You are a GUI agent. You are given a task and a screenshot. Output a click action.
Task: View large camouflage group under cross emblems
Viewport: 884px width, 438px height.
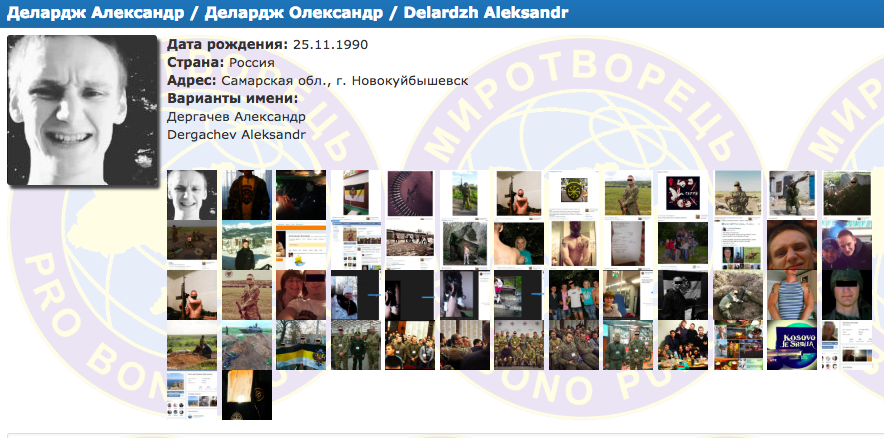(x=519, y=345)
